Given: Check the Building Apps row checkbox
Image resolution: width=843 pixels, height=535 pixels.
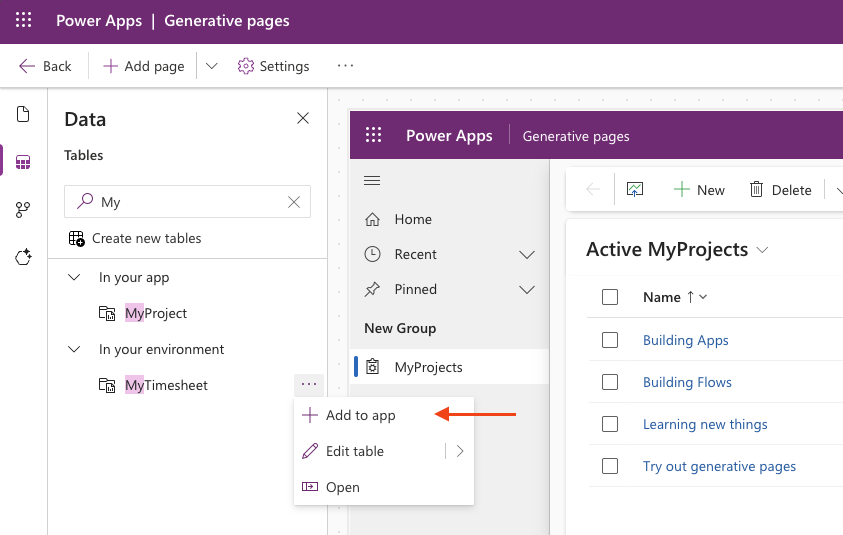Looking at the screenshot, I should (610, 340).
